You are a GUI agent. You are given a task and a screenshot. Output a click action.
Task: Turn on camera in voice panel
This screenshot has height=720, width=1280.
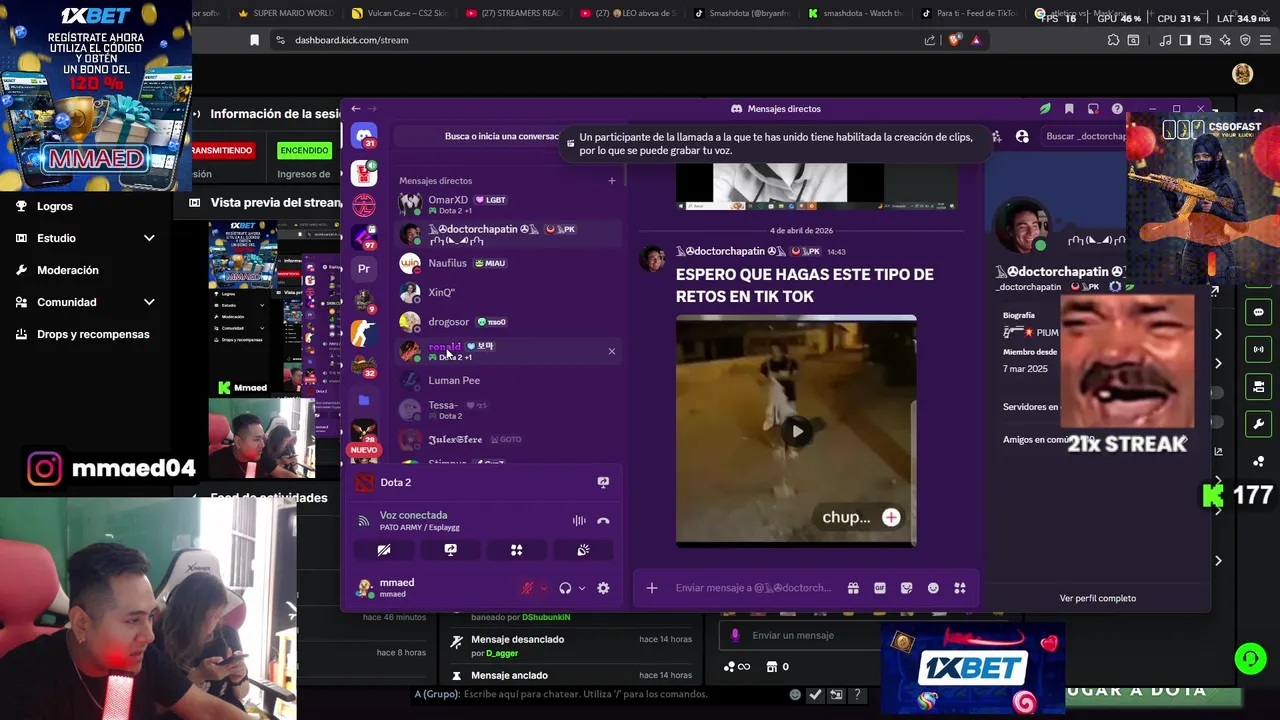pos(384,550)
